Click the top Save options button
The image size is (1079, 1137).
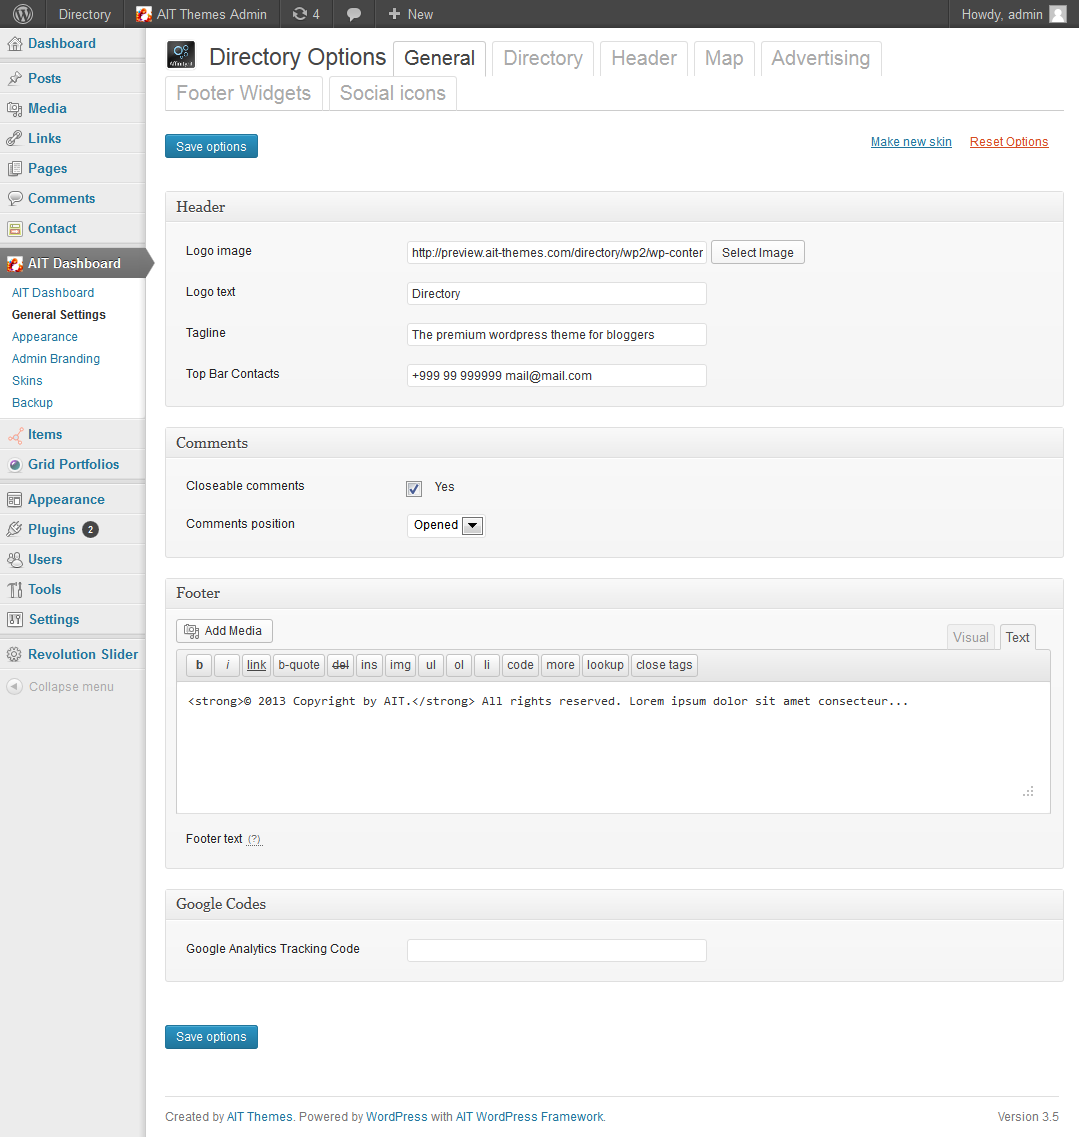click(211, 146)
